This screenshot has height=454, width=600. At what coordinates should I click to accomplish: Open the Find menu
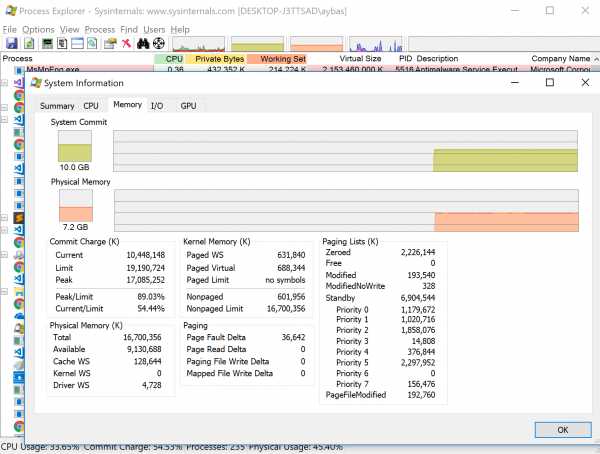(129, 29)
